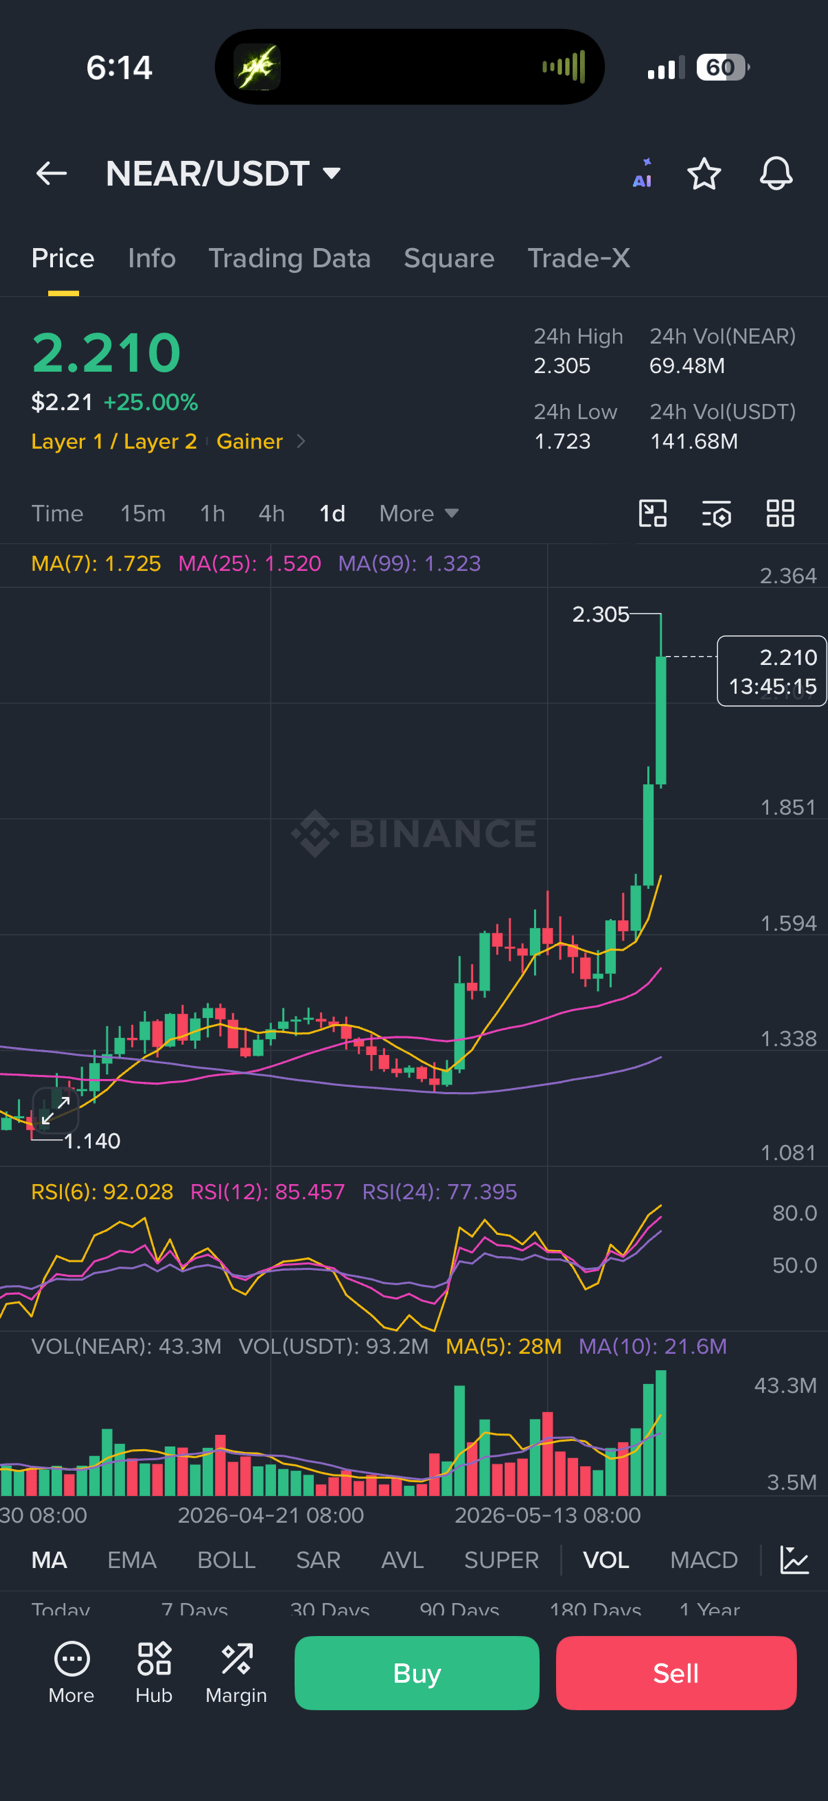Open the Trade-X tab
This screenshot has width=828, height=1801.
579,258
